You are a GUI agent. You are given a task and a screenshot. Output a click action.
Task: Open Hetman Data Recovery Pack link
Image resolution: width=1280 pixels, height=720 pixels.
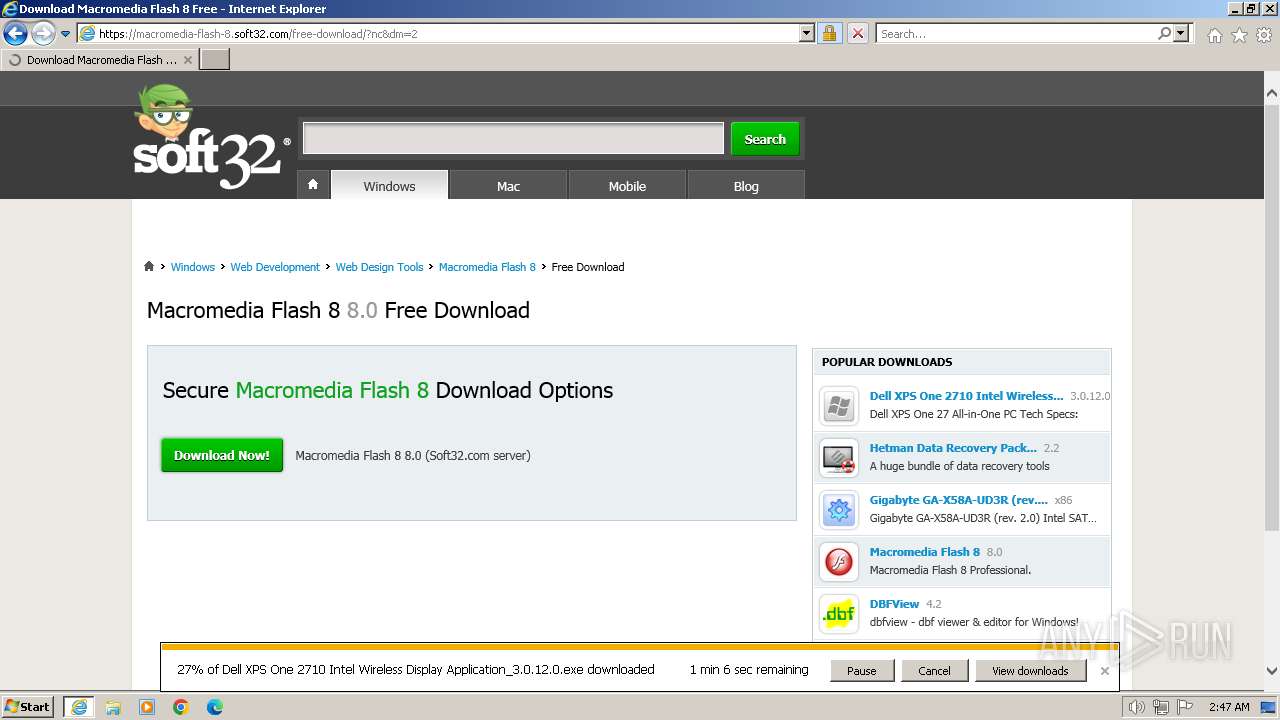tap(953, 448)
